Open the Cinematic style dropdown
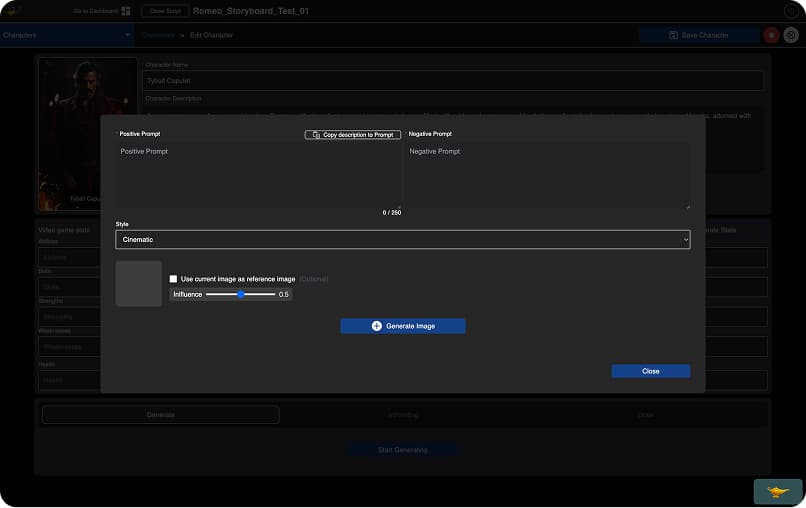The width and height of the screenshot is (806, 508). point(403,240)
